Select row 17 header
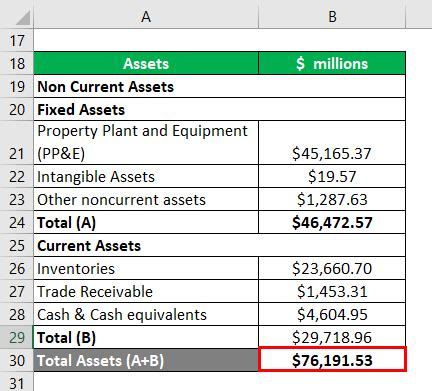The width and height of the screenshot is (432, 391). click(17, 40)
